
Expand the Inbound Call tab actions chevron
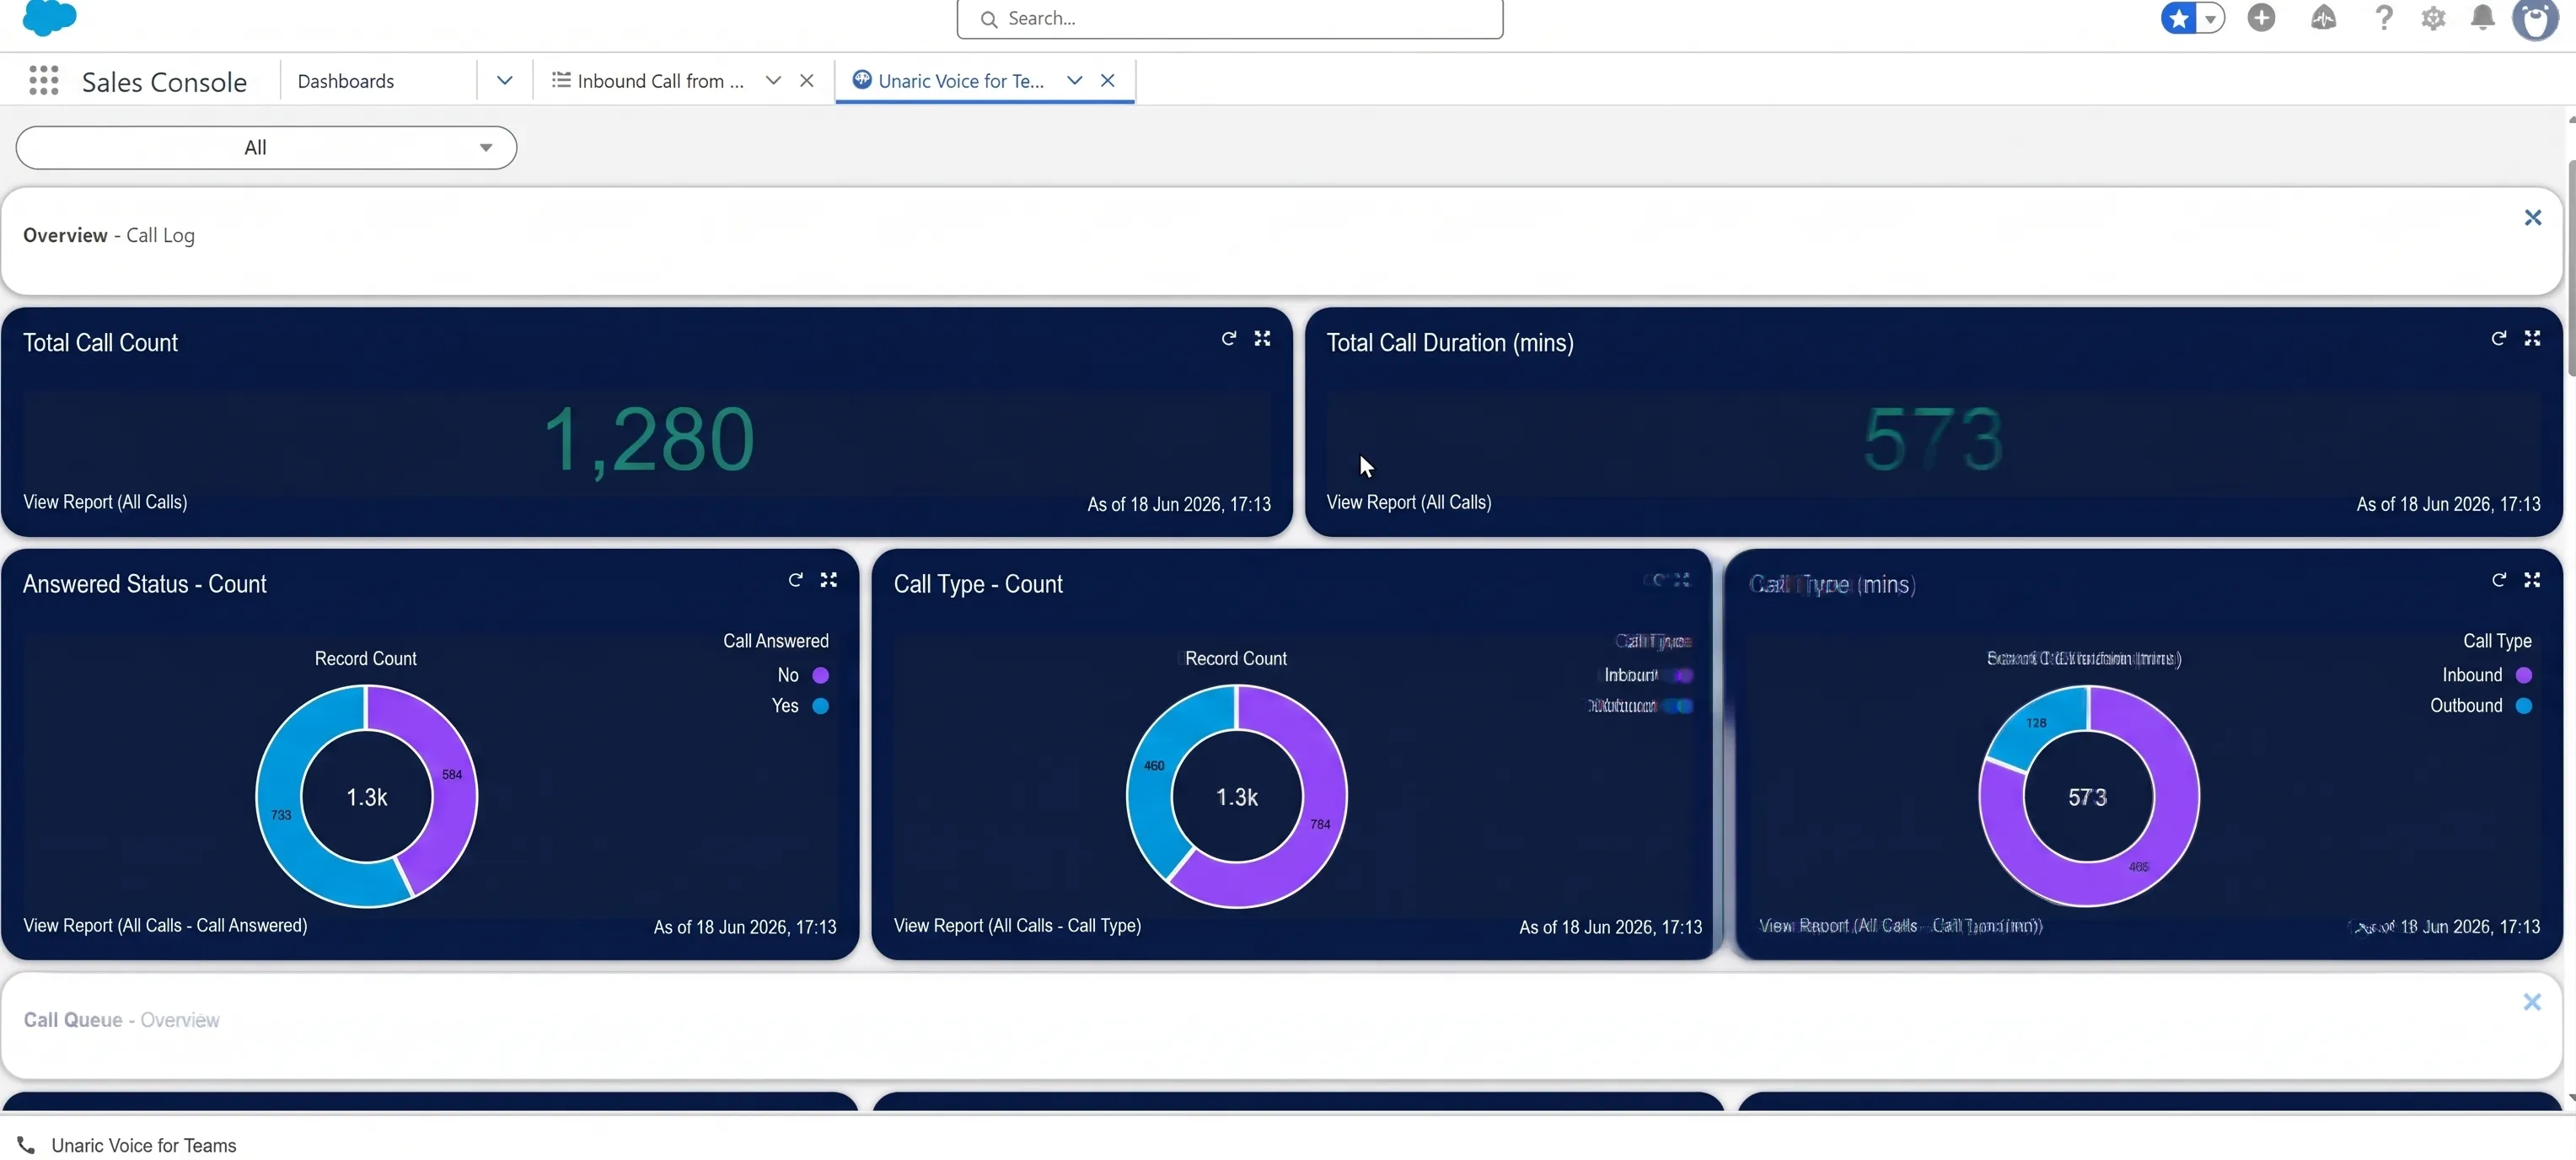(x=773, y=81)
